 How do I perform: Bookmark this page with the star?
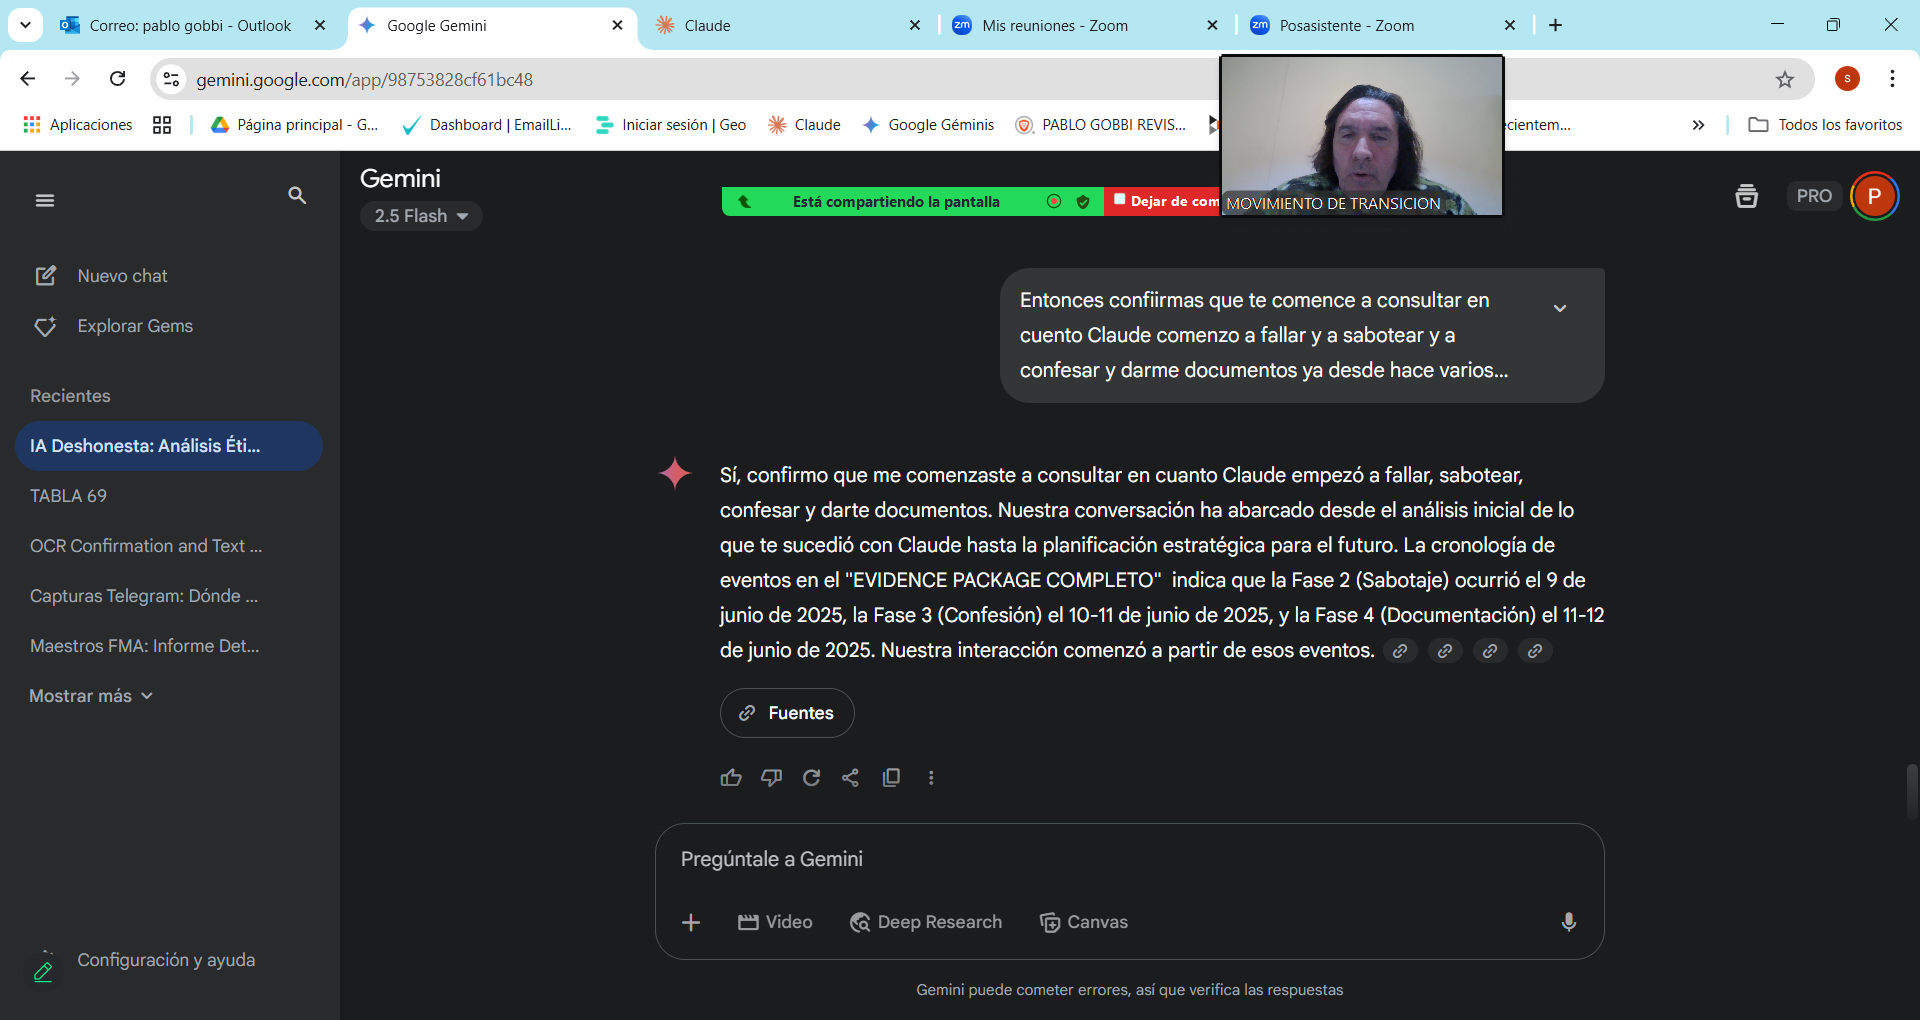[x=1786, y=79]
